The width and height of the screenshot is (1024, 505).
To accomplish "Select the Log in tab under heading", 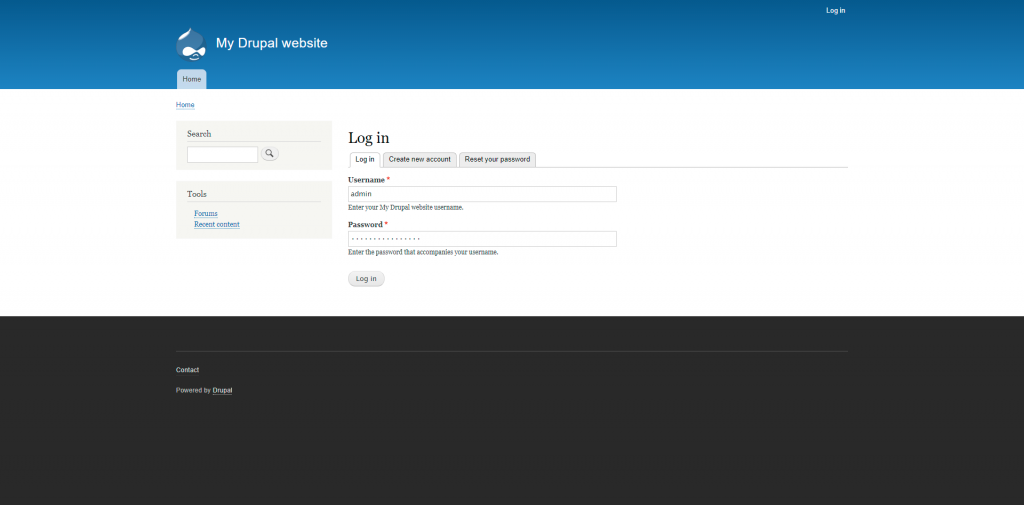I will 365,159.
